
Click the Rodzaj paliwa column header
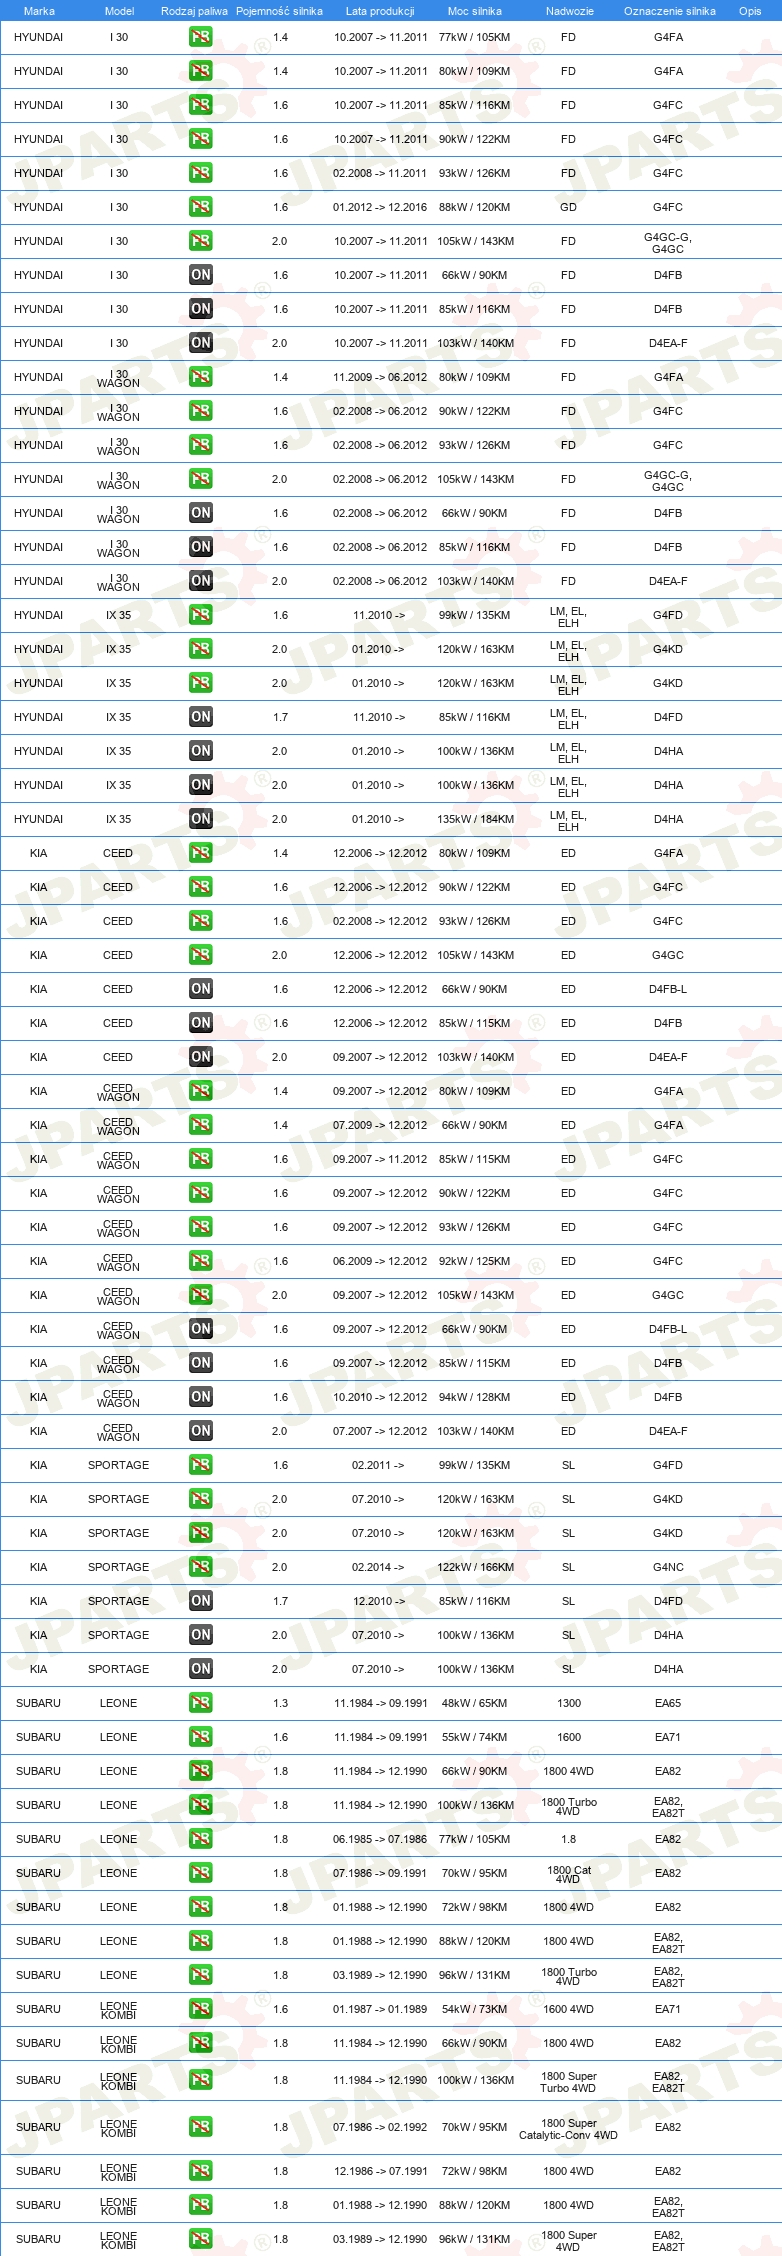pyautogui.click(x=194, y=11)
